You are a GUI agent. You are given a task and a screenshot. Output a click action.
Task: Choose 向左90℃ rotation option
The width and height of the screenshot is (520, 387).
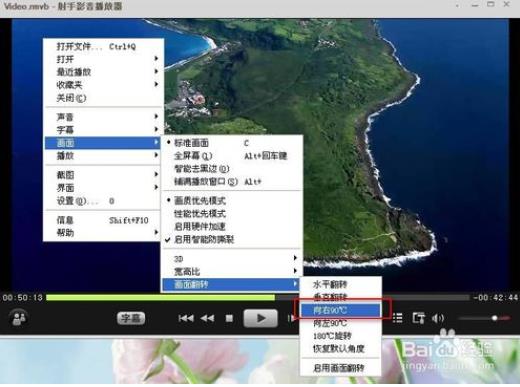(341, 323)
